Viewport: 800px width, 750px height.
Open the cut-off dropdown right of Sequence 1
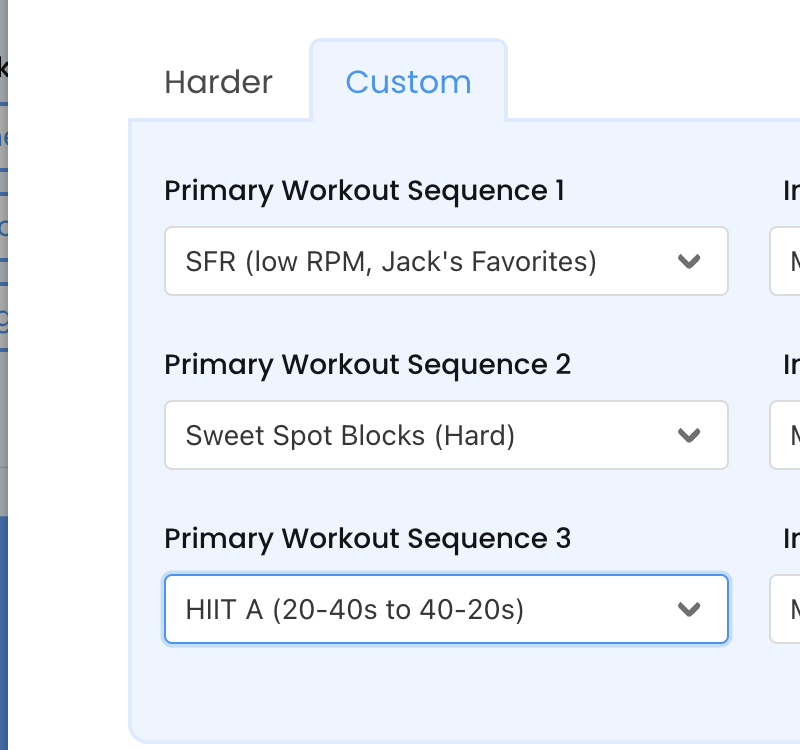tap(787, 262)
